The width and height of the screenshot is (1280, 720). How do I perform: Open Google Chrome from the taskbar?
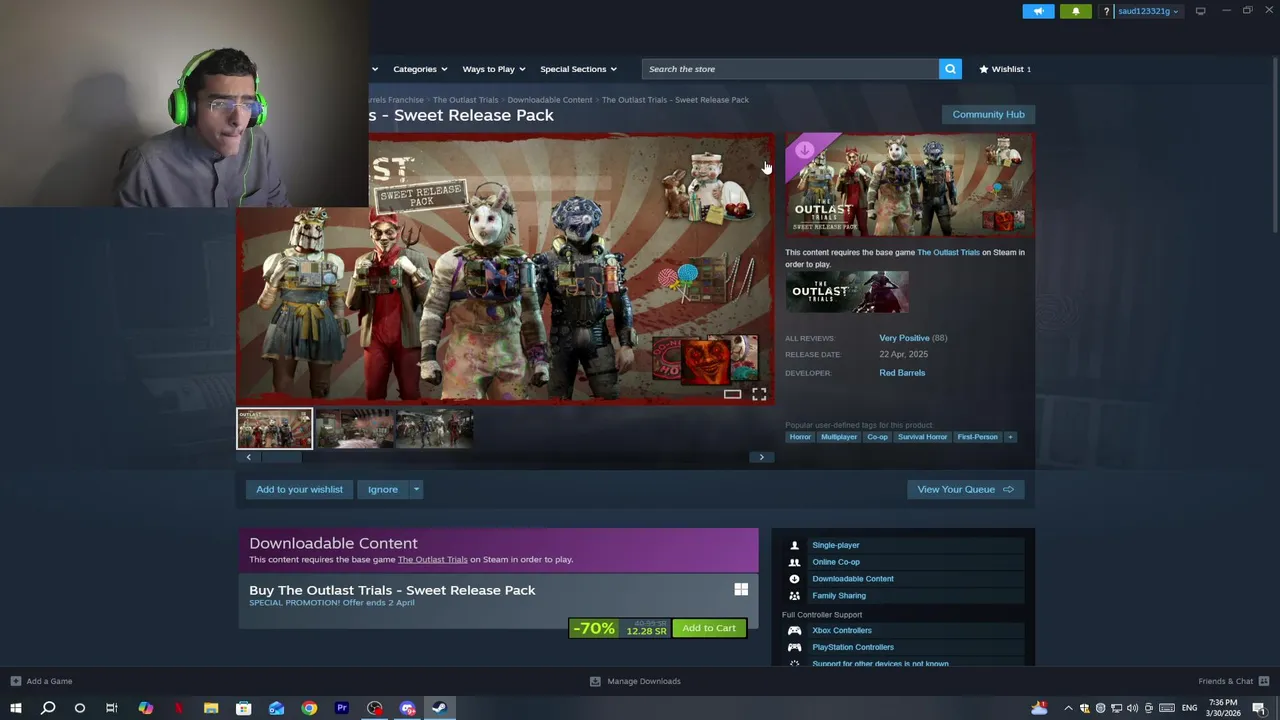(x=309, y=708)
